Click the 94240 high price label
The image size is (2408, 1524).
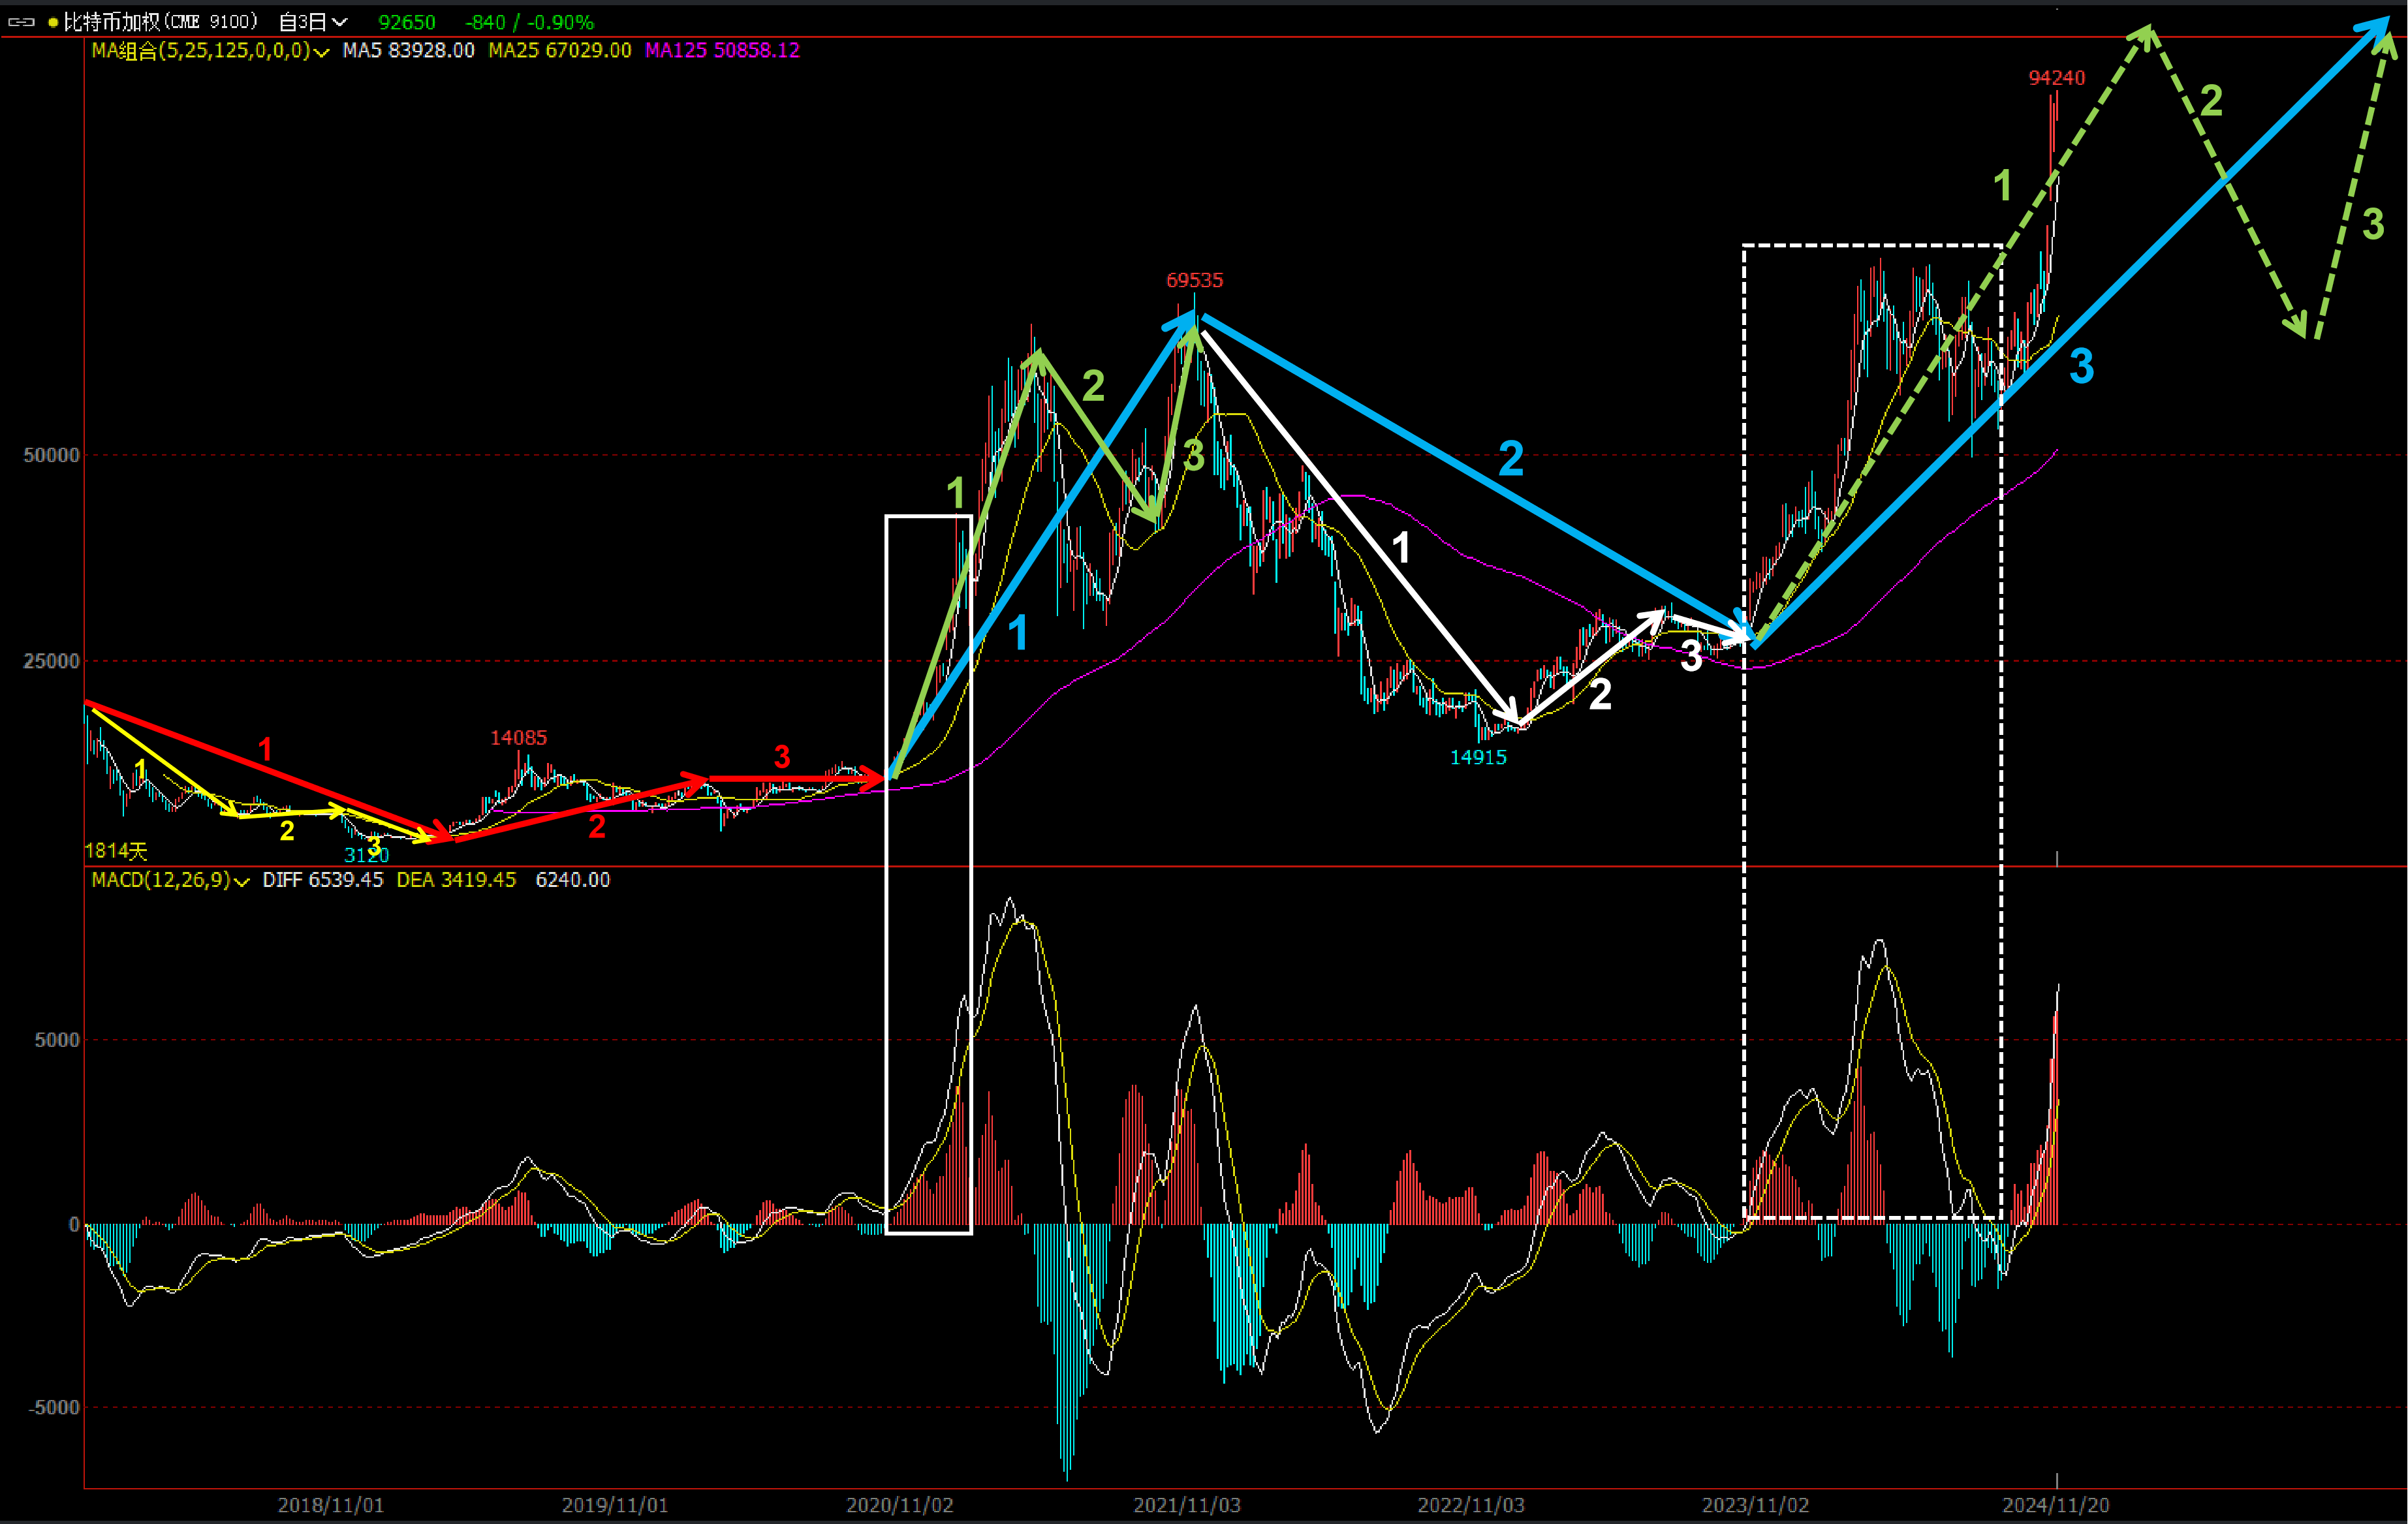(x=2056, y=78)
